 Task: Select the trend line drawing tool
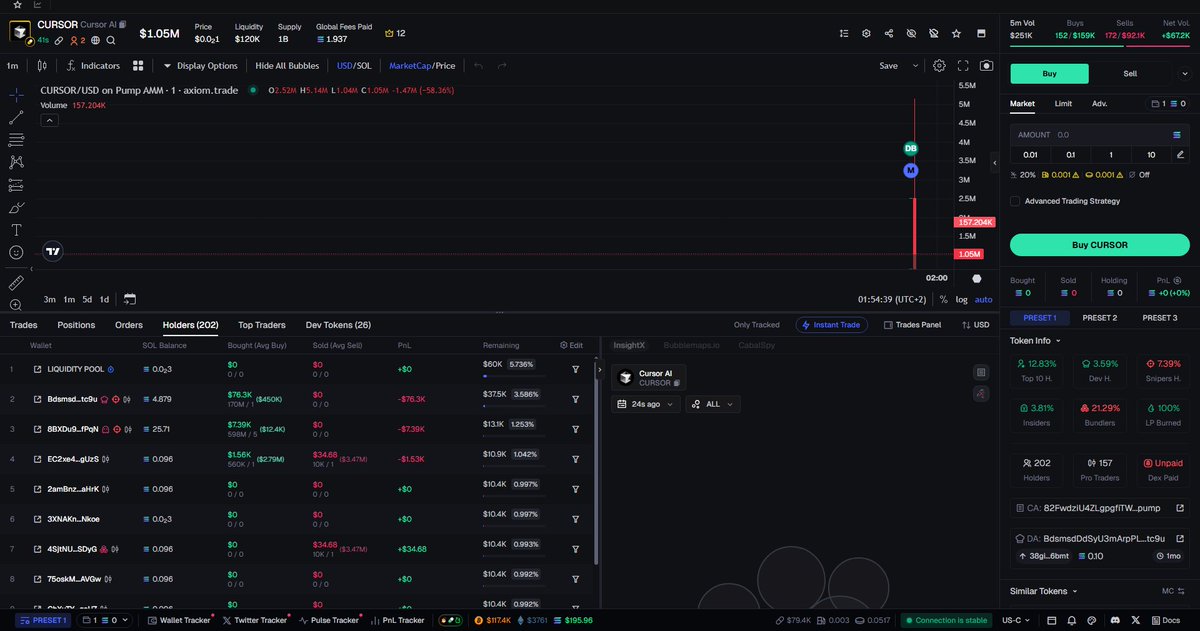[16, 118]
